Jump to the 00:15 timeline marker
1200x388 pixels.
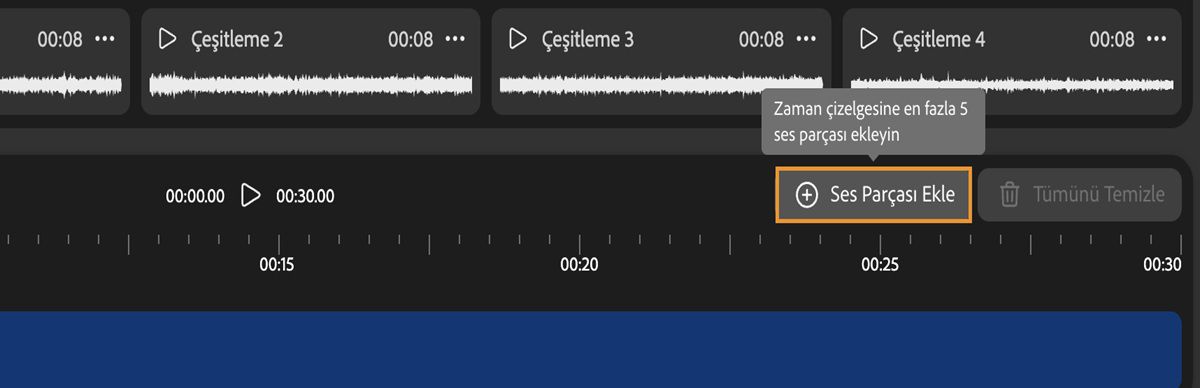point(276,265)
